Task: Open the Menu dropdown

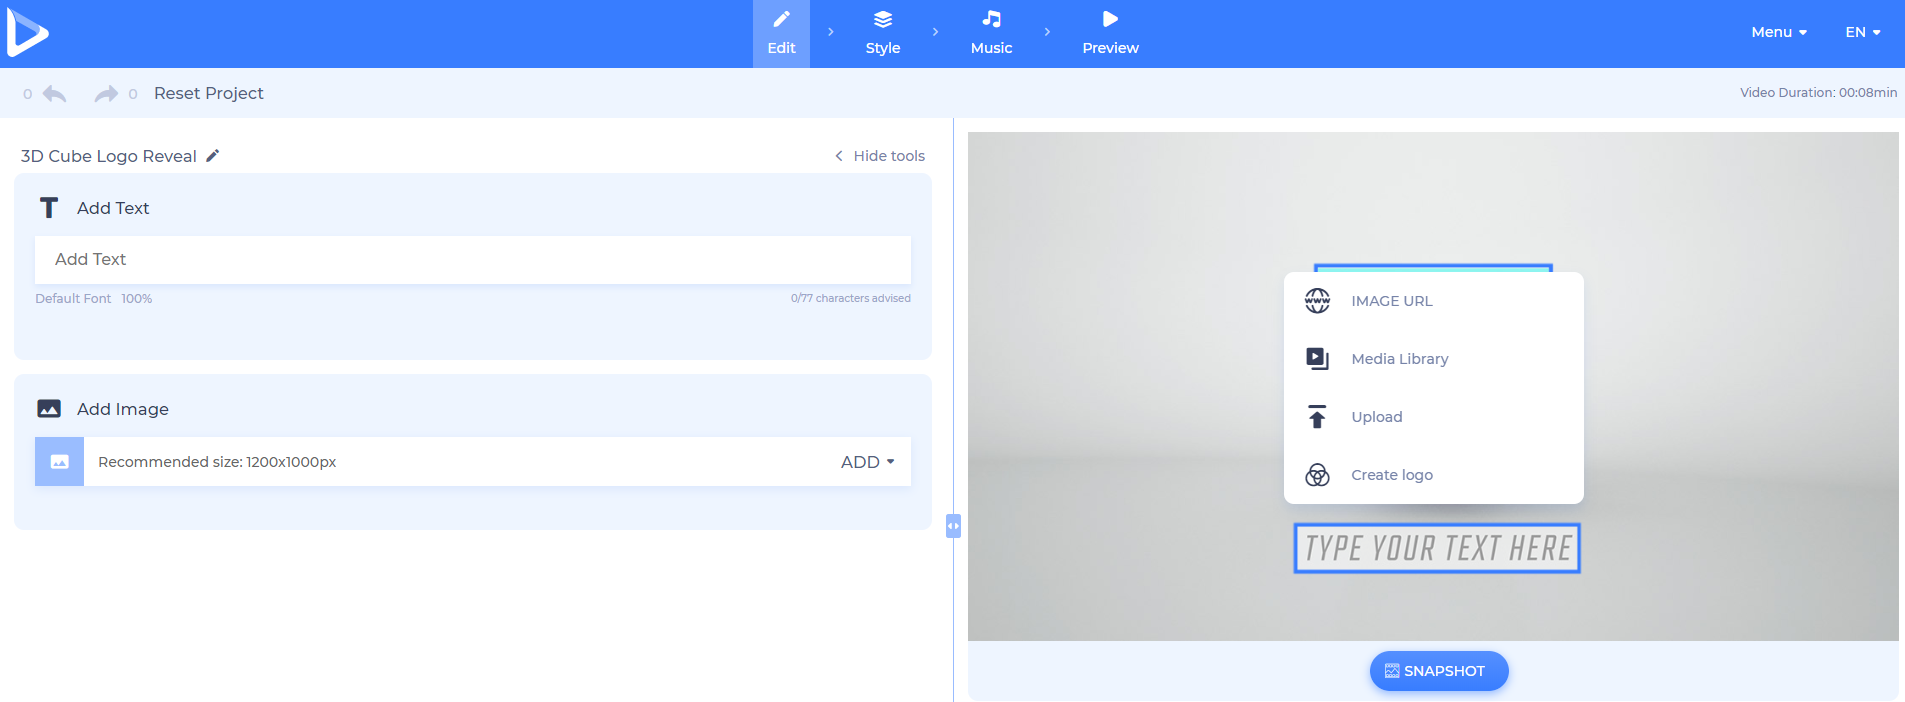Action: [x=1778, y=32]
